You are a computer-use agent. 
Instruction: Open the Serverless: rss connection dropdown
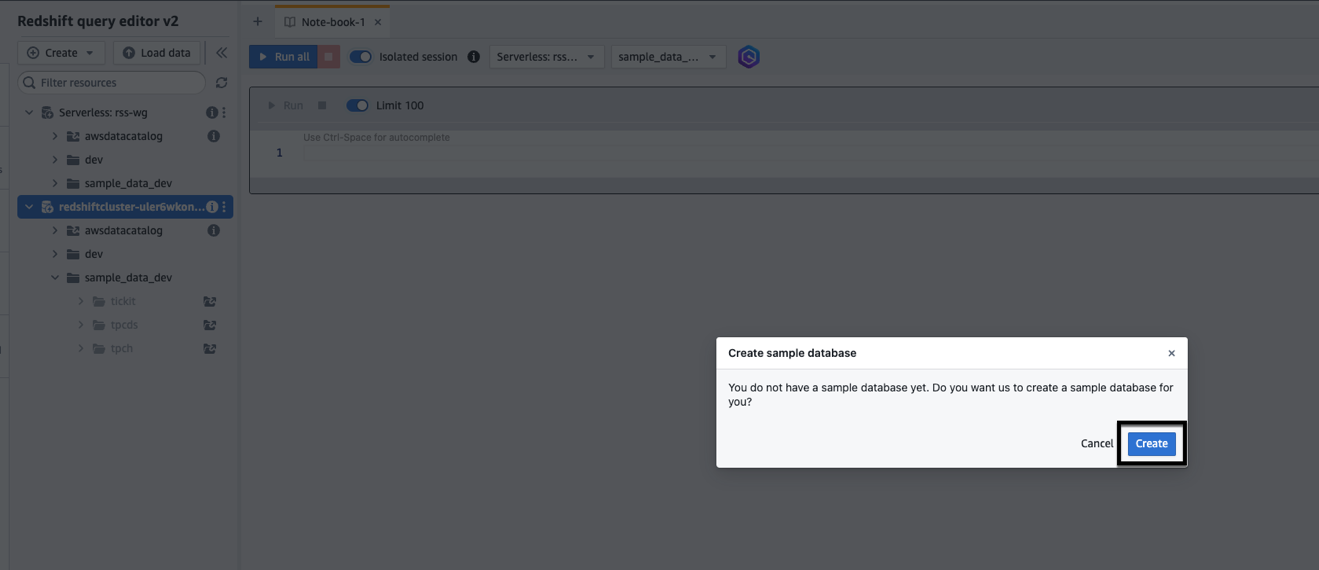coord(546,57)
